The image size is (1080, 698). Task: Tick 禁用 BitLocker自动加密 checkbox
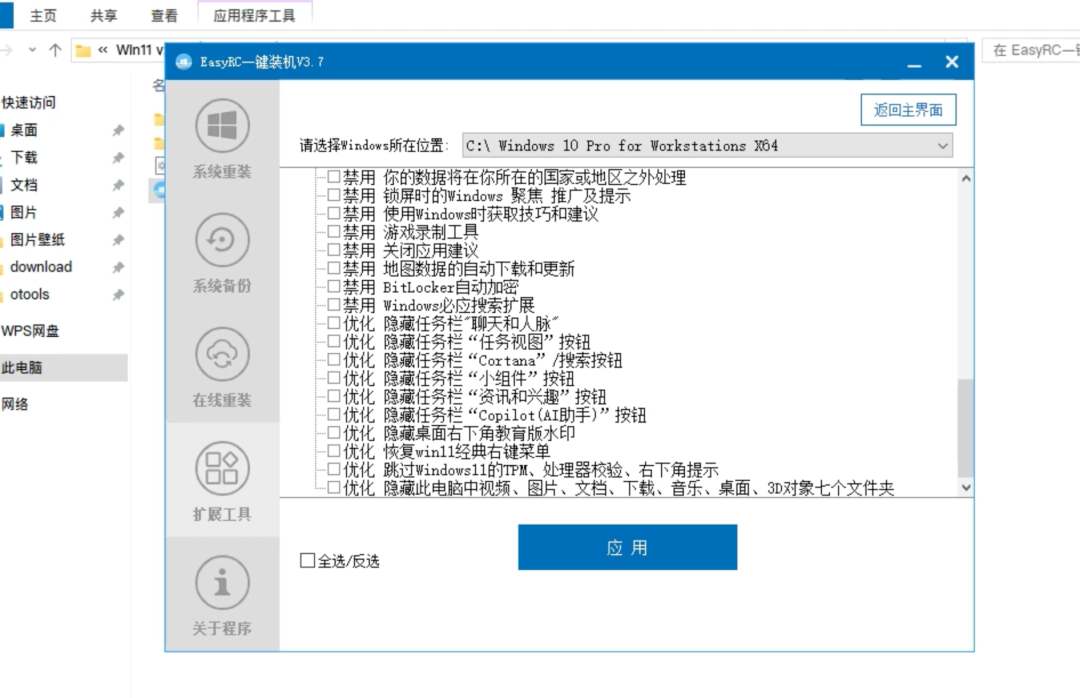click(333, 287)
